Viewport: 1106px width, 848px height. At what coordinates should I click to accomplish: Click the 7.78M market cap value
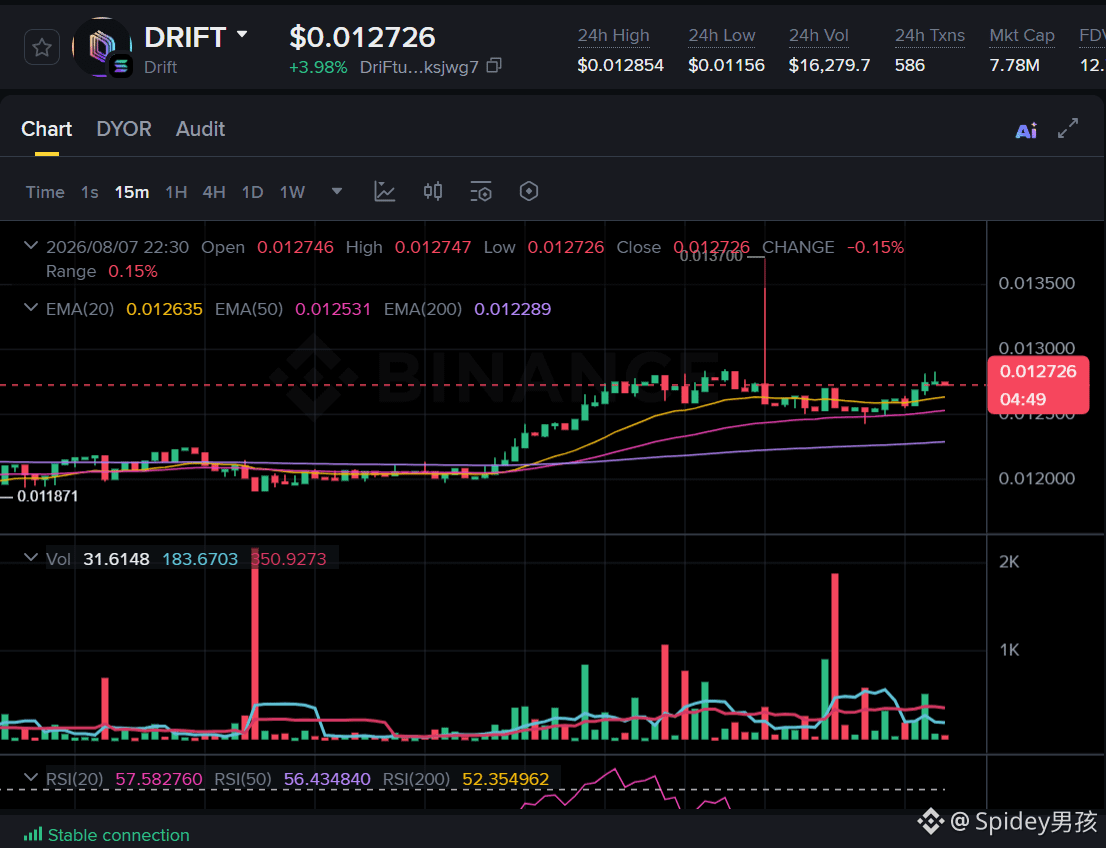point(1014,66)
